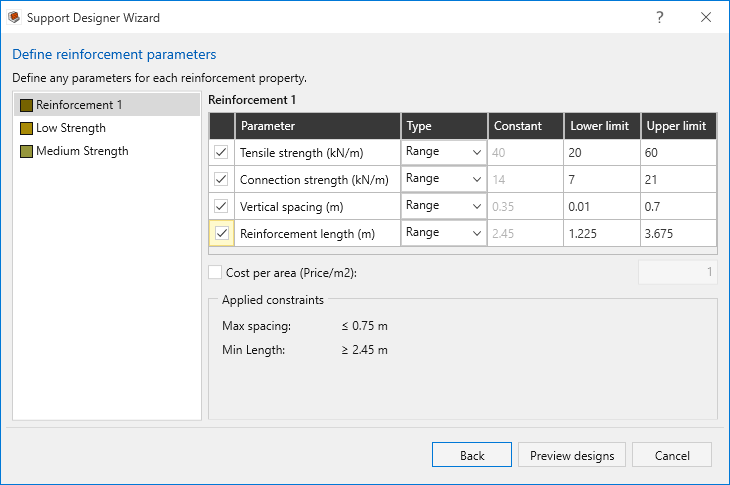Viewport: 730px width, 485px height.
Task: Open the Type dropdown for Vertical spacing
Action: 444,206
